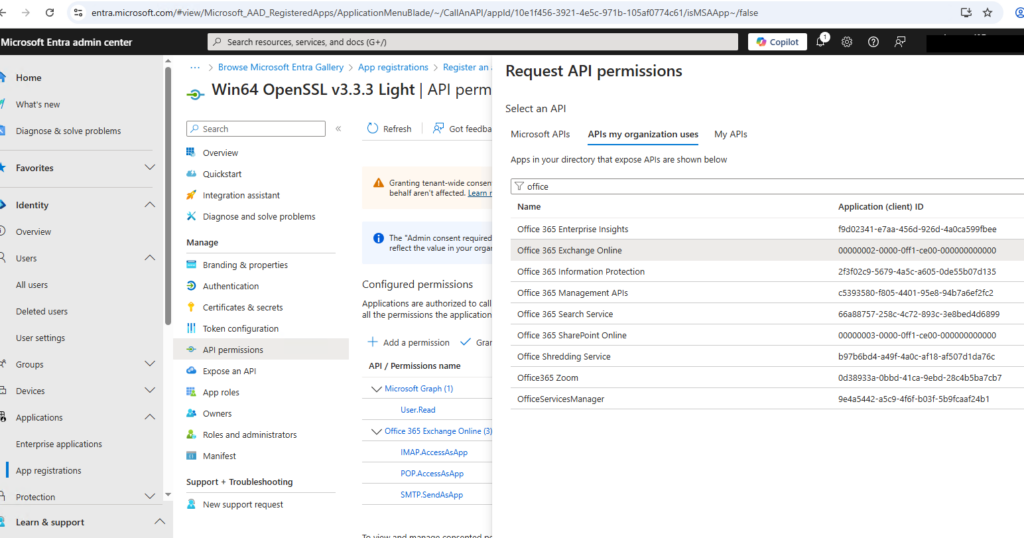Click the Refresh icon in the toolbar
This screenshot has width=1024, height=538.
point(372,129)
